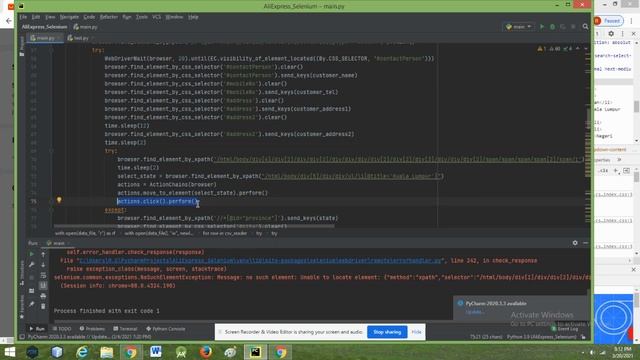Click editor horizontal scrollbar
640x360 pixels.
194,226
